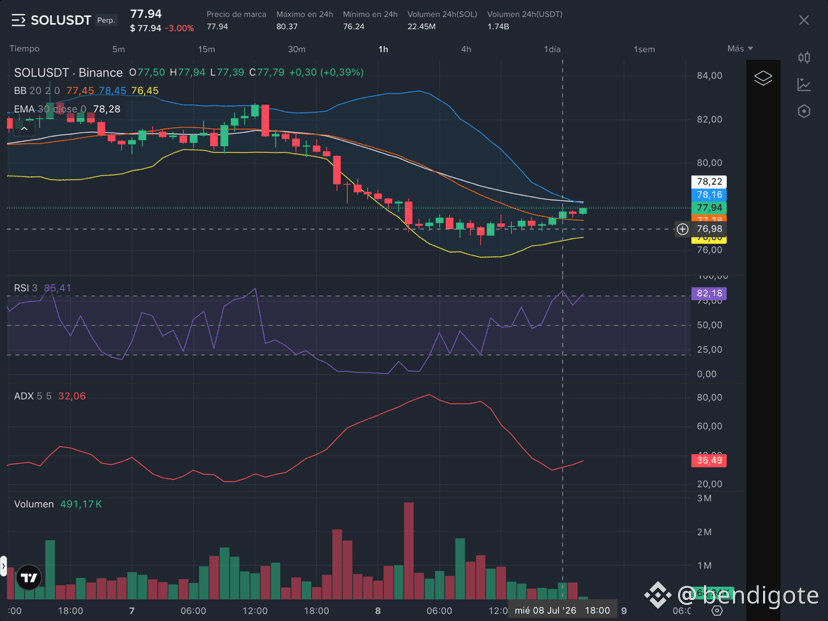
Task: Click the TradingView logo badge
Action: (x=29, y=578)
